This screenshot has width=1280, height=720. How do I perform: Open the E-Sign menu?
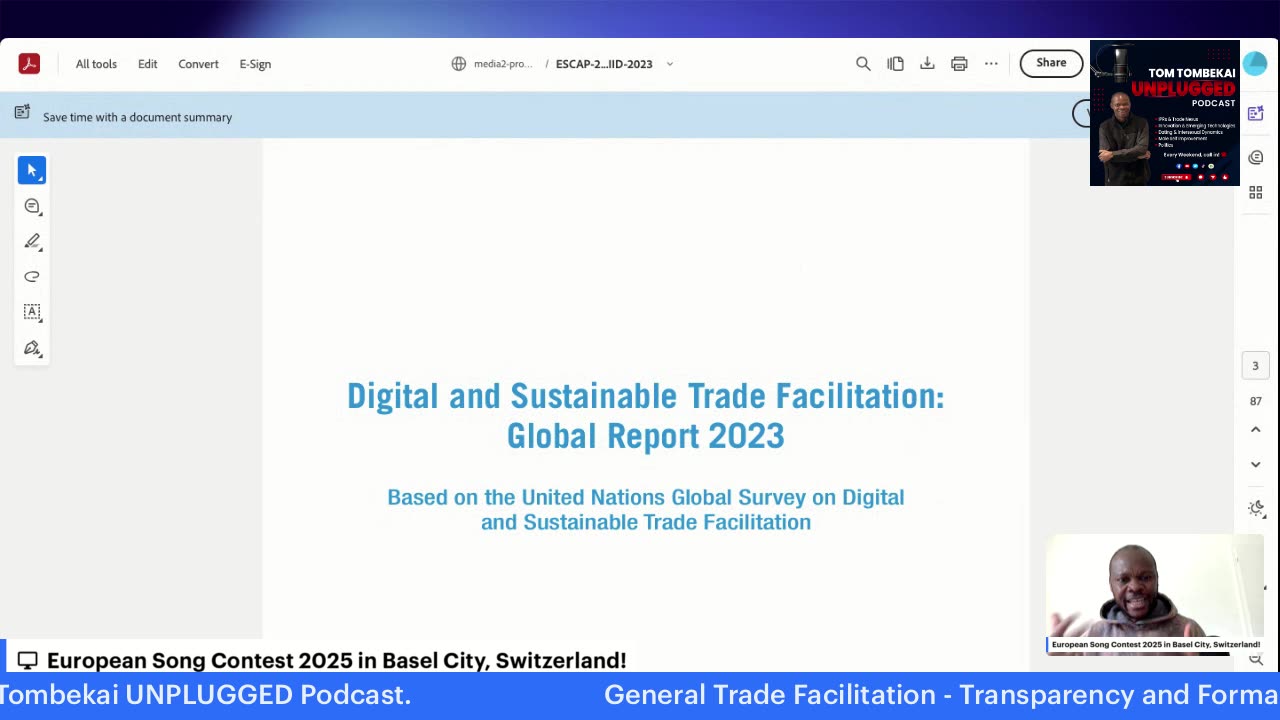(255, 64)
